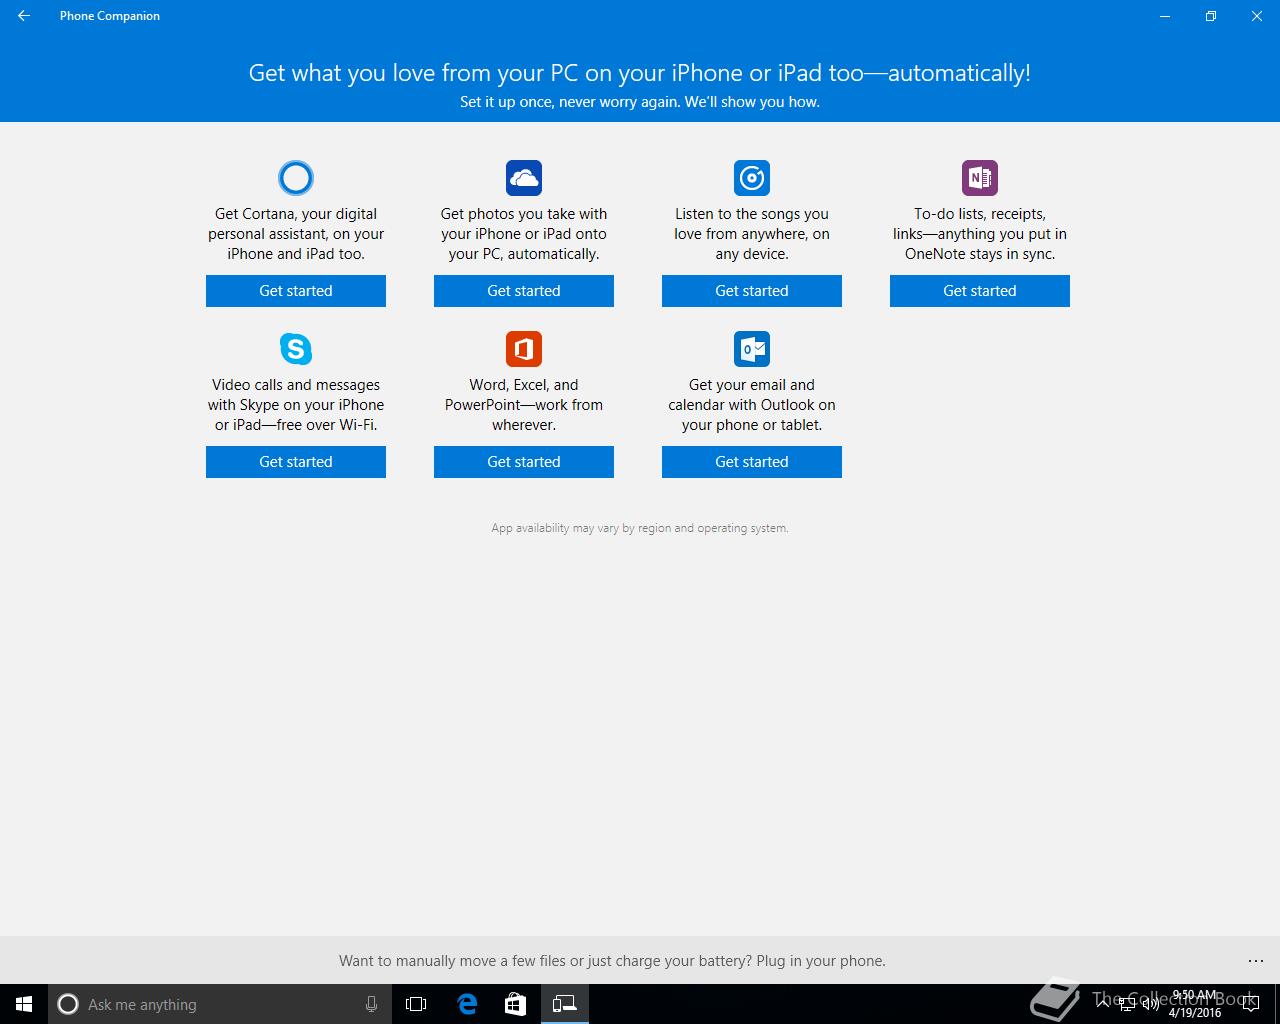Get started with OneNote sync
The image size is (1280, 1024).
click(x=980, y=291)
